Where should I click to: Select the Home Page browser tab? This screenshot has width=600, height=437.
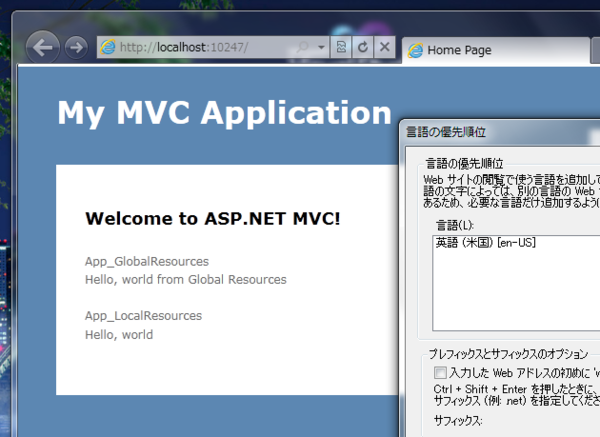pyautogui.click(x=496, y=50)
